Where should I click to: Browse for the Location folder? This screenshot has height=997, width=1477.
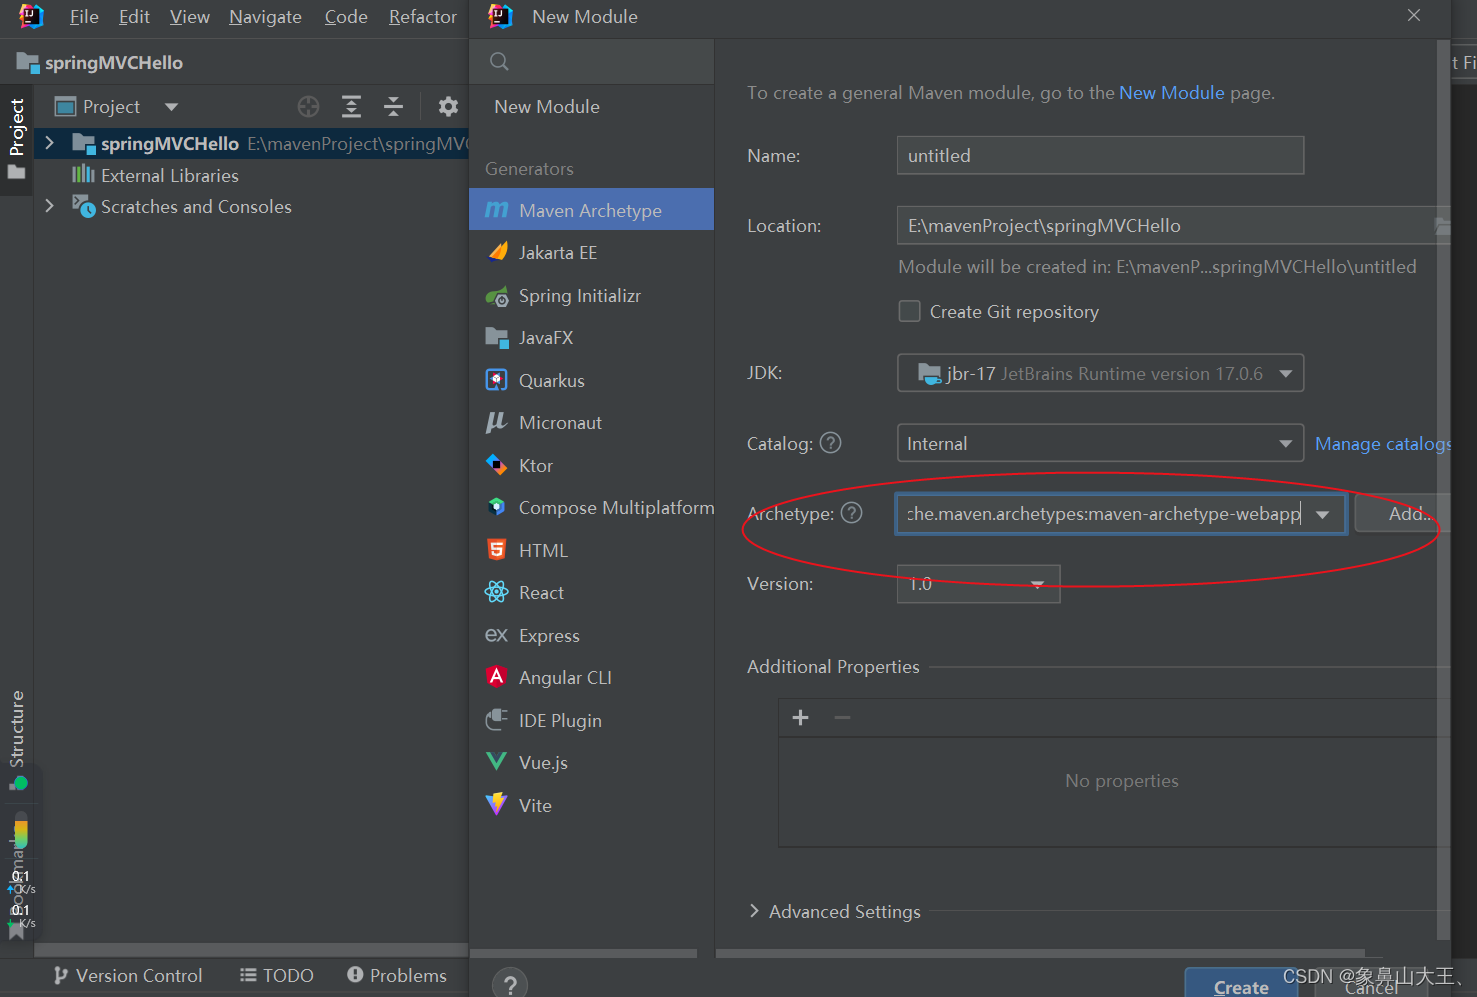[x=1442, y=226]
